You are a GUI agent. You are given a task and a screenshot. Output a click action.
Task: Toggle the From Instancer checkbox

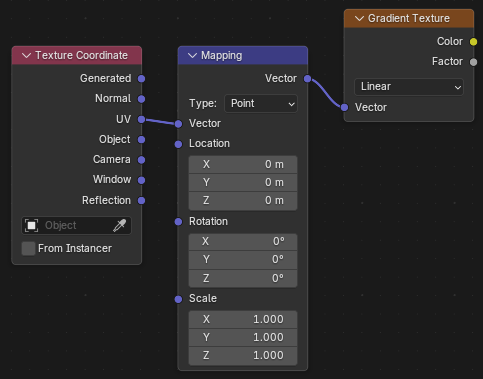(x=28, y=249)
